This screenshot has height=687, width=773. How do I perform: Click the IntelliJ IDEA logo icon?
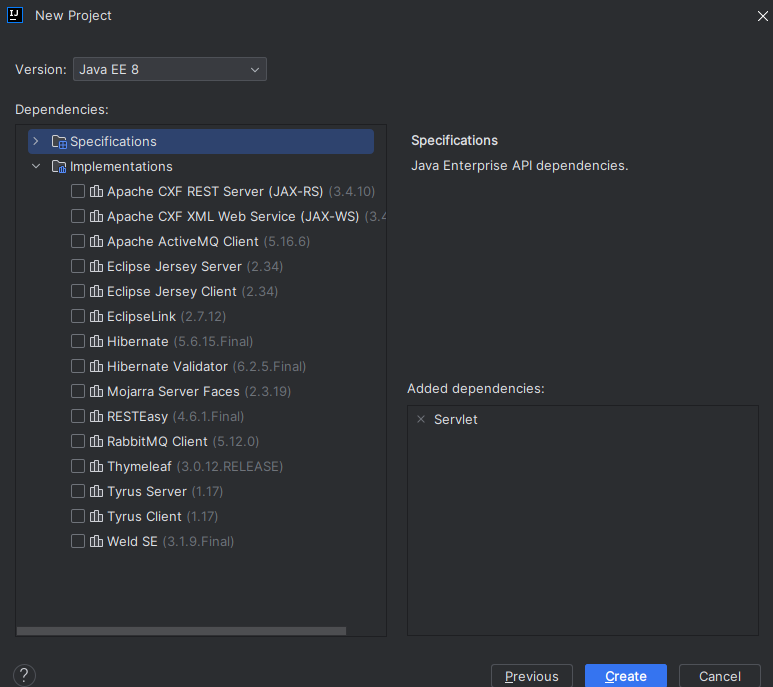click(15, 15)
